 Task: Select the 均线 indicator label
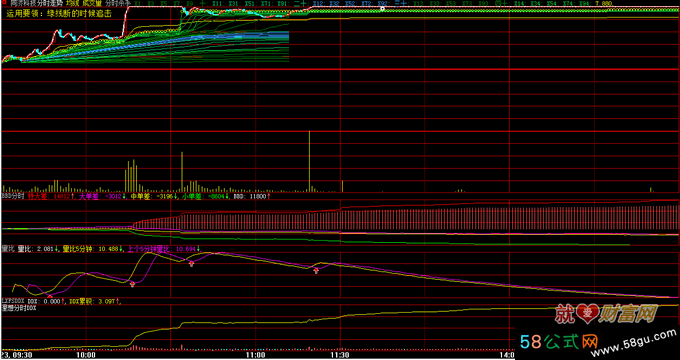point(72,3)
